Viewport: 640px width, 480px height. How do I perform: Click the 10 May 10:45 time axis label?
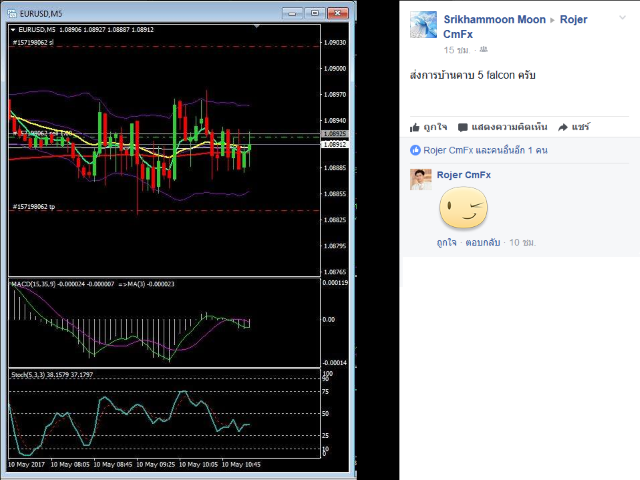(x=241, y=464)
